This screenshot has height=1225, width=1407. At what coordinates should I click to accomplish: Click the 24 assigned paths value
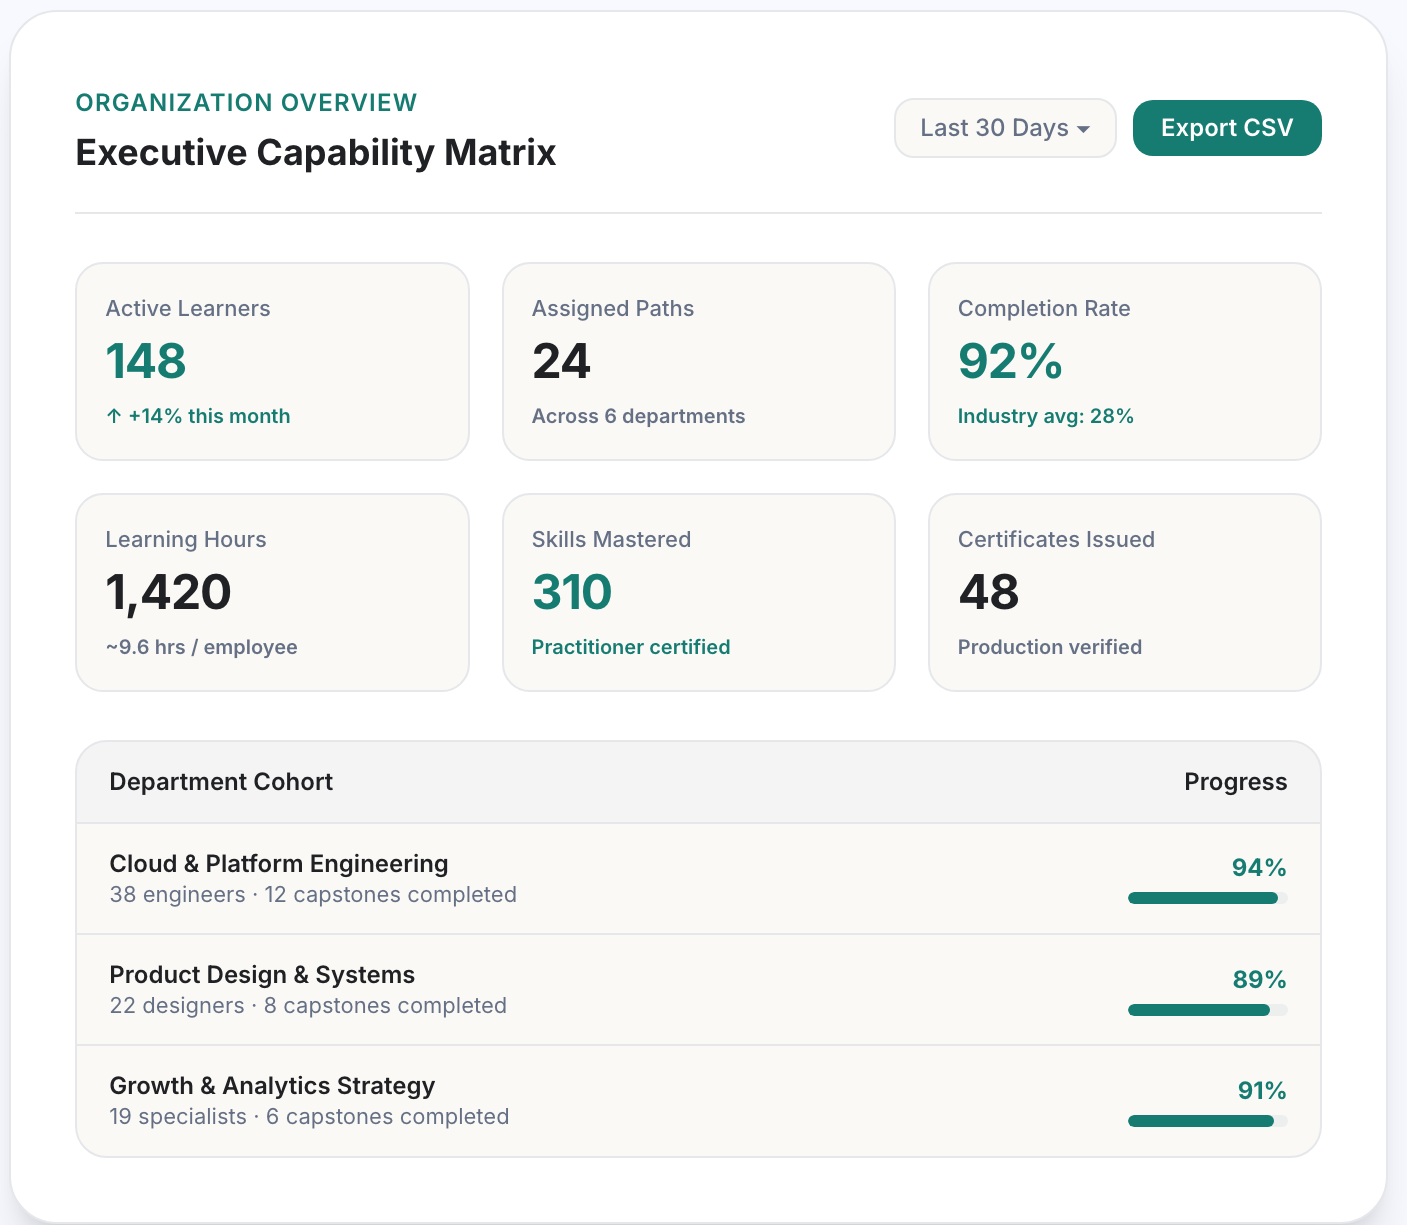(x=562, y=361)
